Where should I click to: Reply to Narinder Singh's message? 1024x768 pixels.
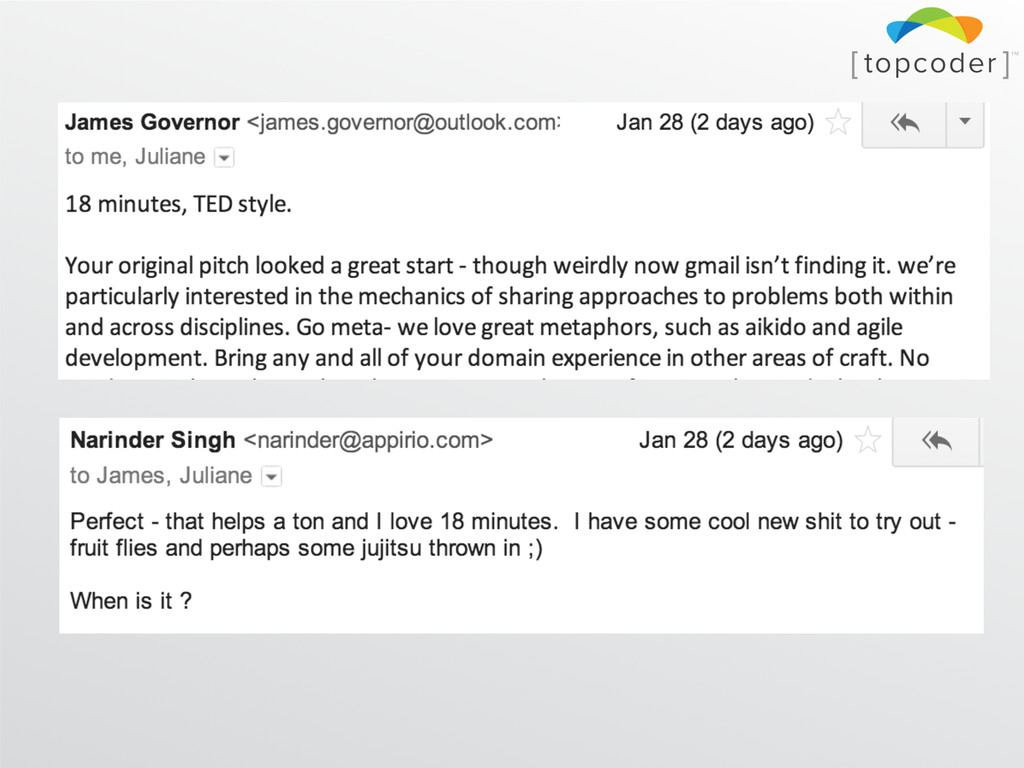tap(936, 440)
